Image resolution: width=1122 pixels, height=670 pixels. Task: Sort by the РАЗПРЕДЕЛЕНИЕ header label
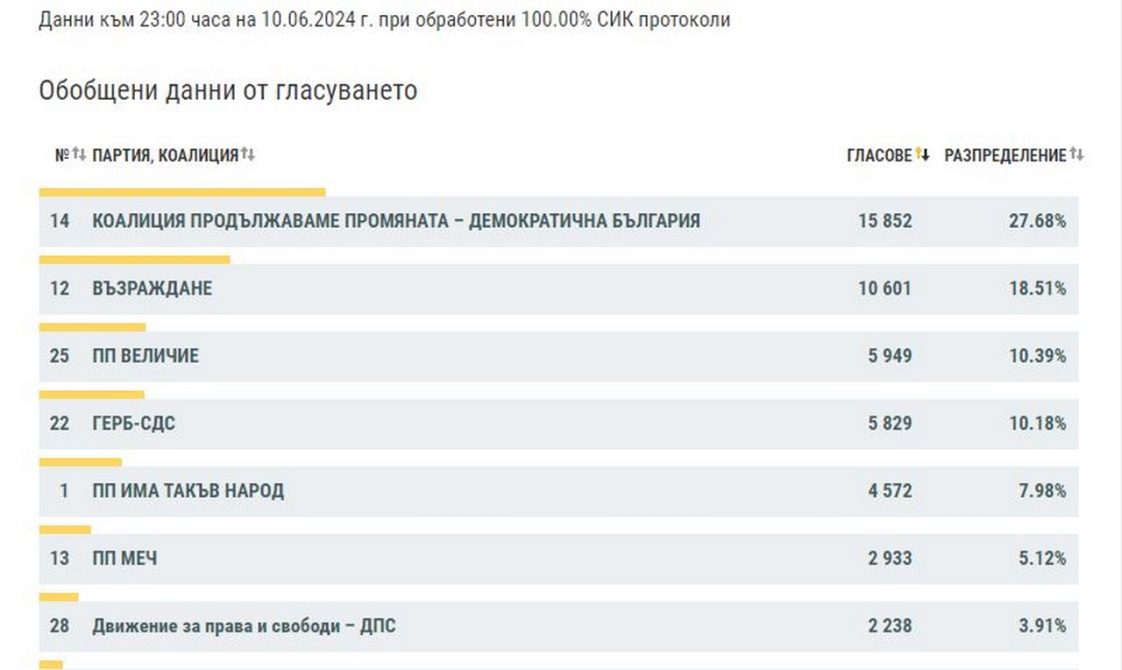[1005, 156]
